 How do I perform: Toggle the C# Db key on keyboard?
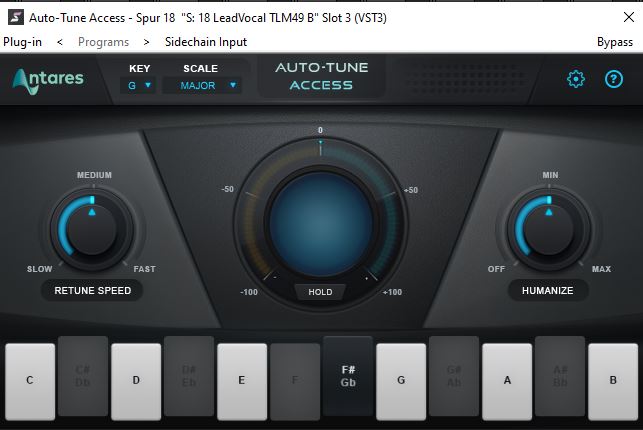tap(83, 376)
